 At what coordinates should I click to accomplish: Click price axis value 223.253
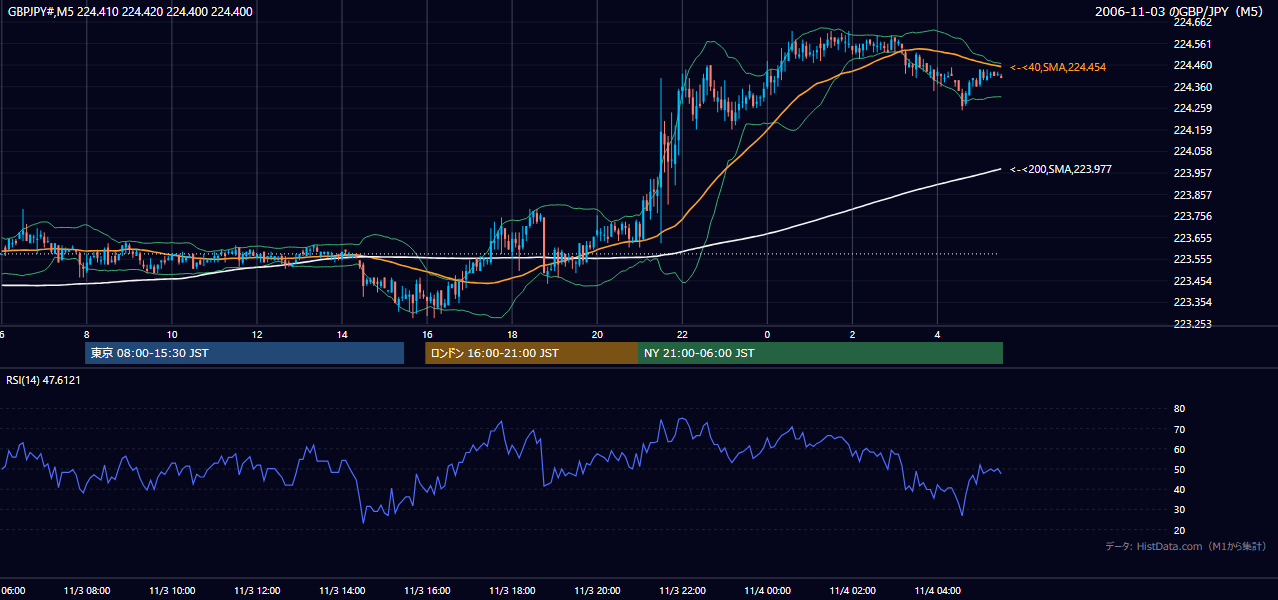1192,324
